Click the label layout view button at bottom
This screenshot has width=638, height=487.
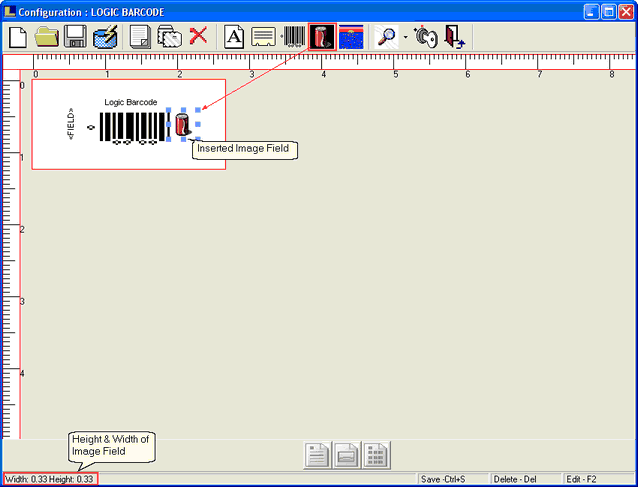[x=347, y=455]
